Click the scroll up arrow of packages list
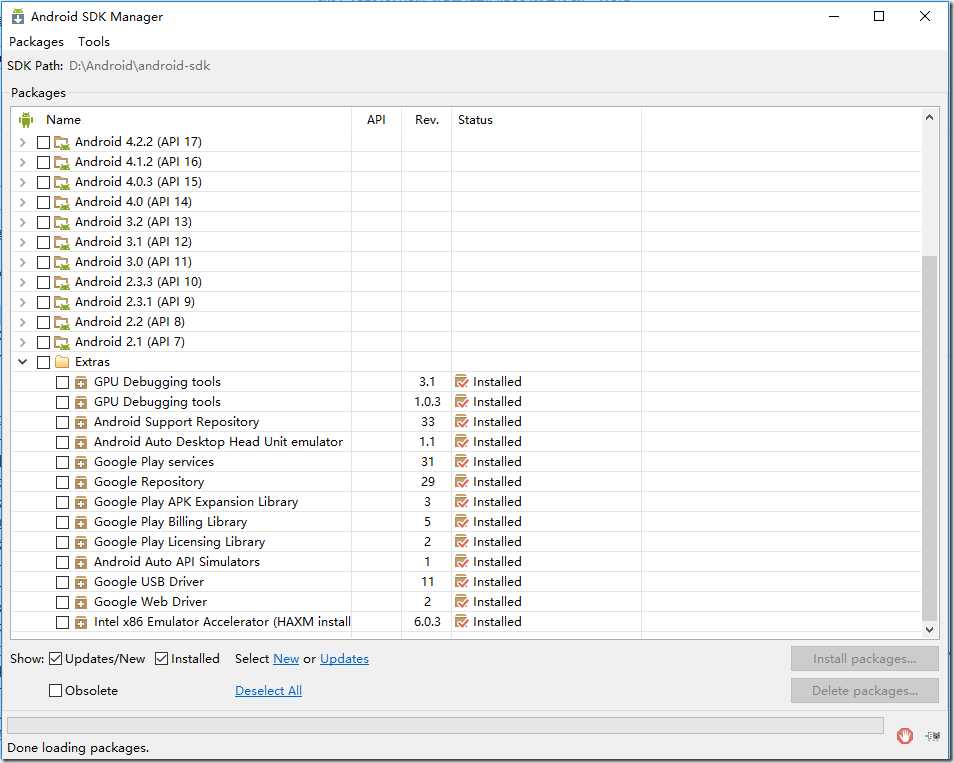The width and height of the screenshot is (954, 763). coord(929,117)
